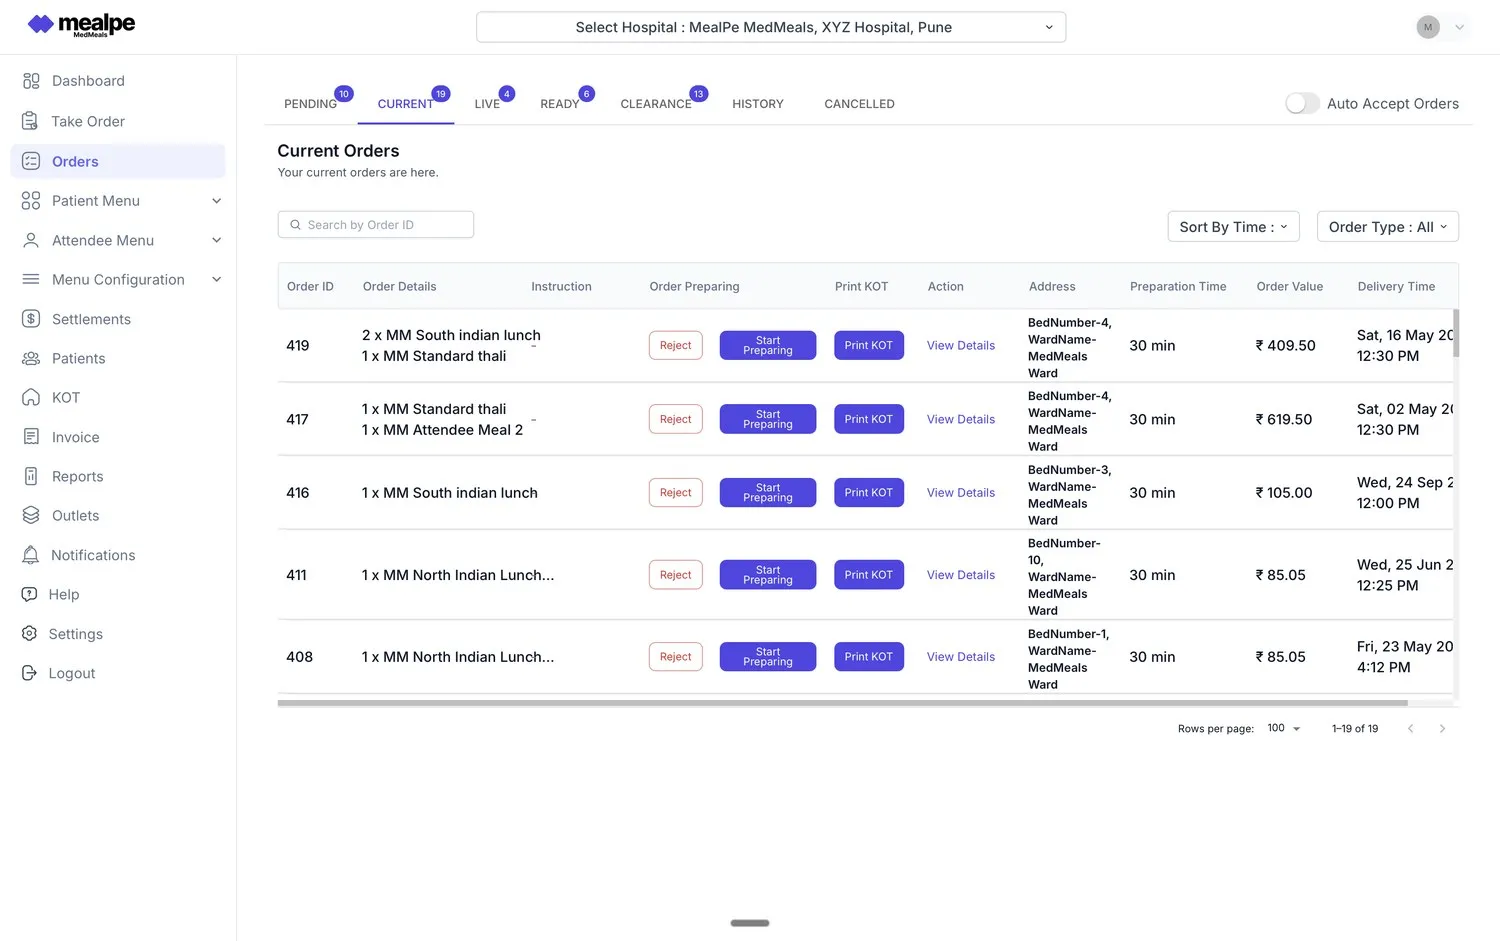1500x941 pixels.
Task: Click the horizontal table scrollbar
Action: tap(842, 703)
